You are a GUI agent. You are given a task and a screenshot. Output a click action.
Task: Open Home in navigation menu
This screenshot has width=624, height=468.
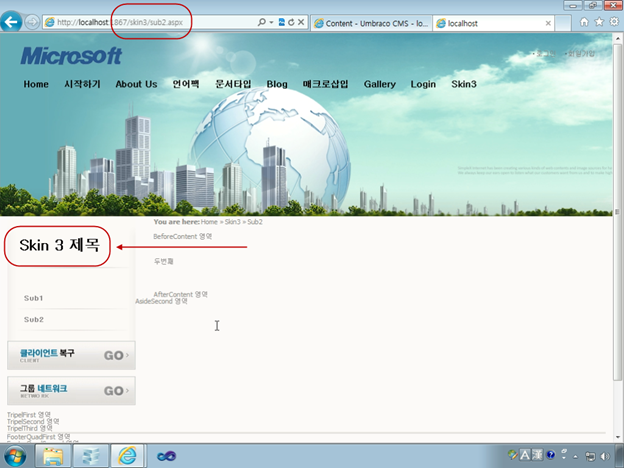(36, 84)
